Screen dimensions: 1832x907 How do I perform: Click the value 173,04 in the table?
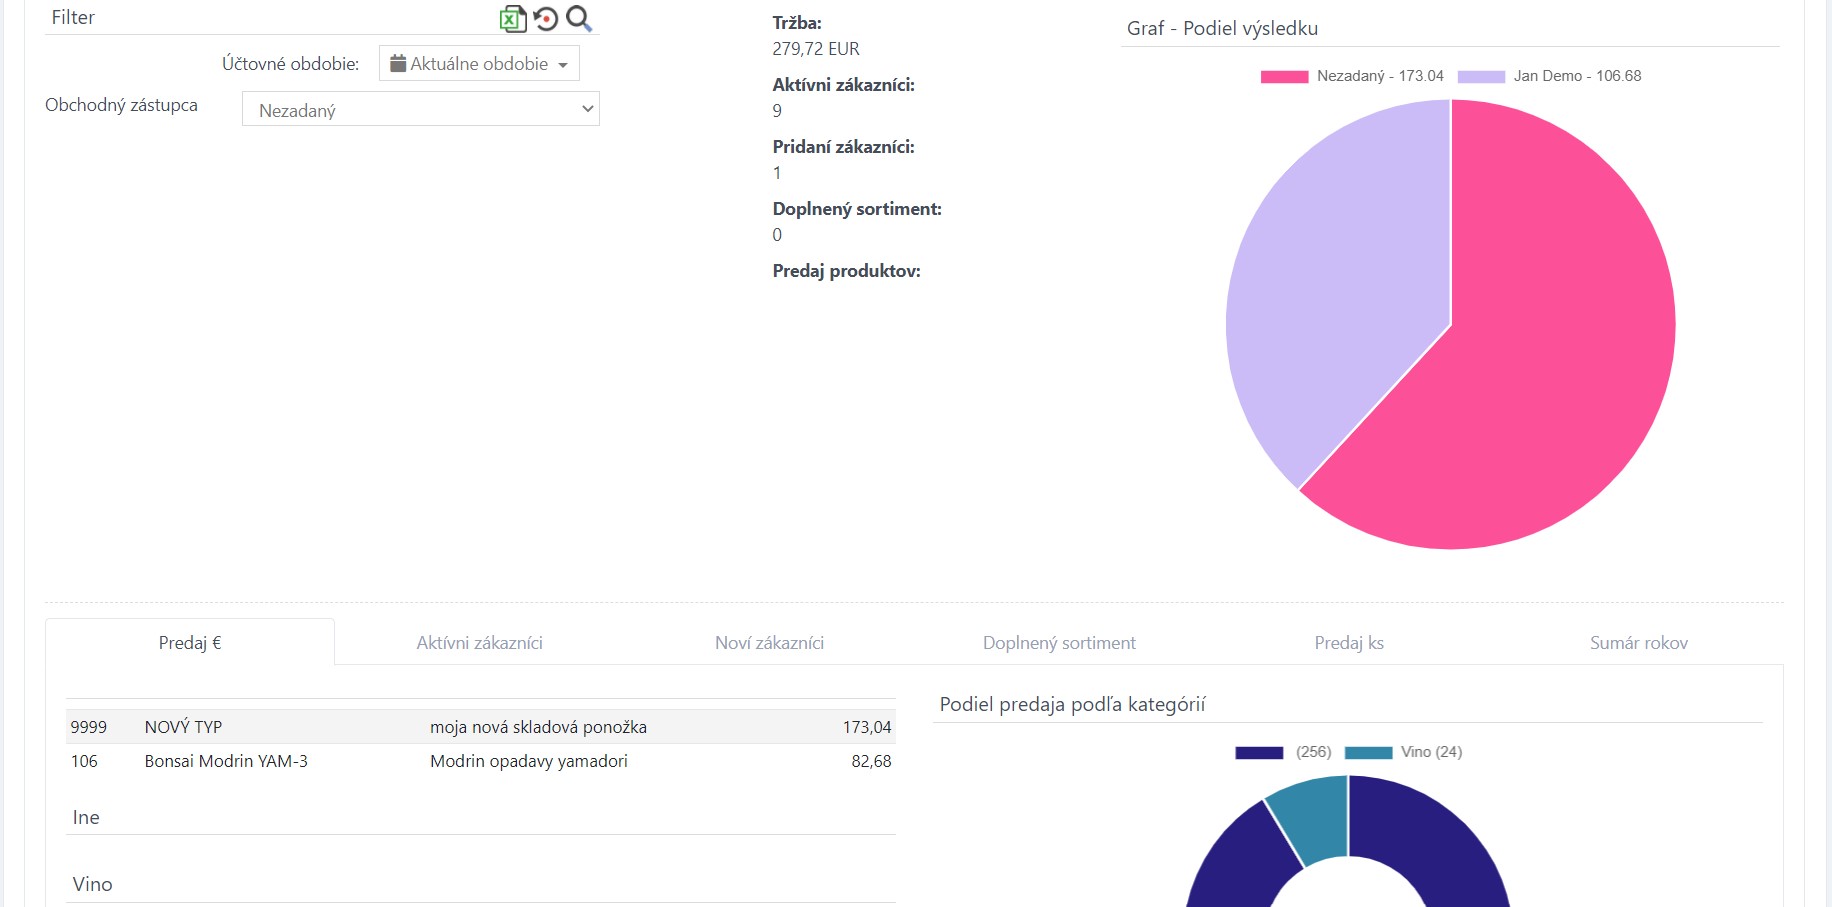tap(866, 727)
